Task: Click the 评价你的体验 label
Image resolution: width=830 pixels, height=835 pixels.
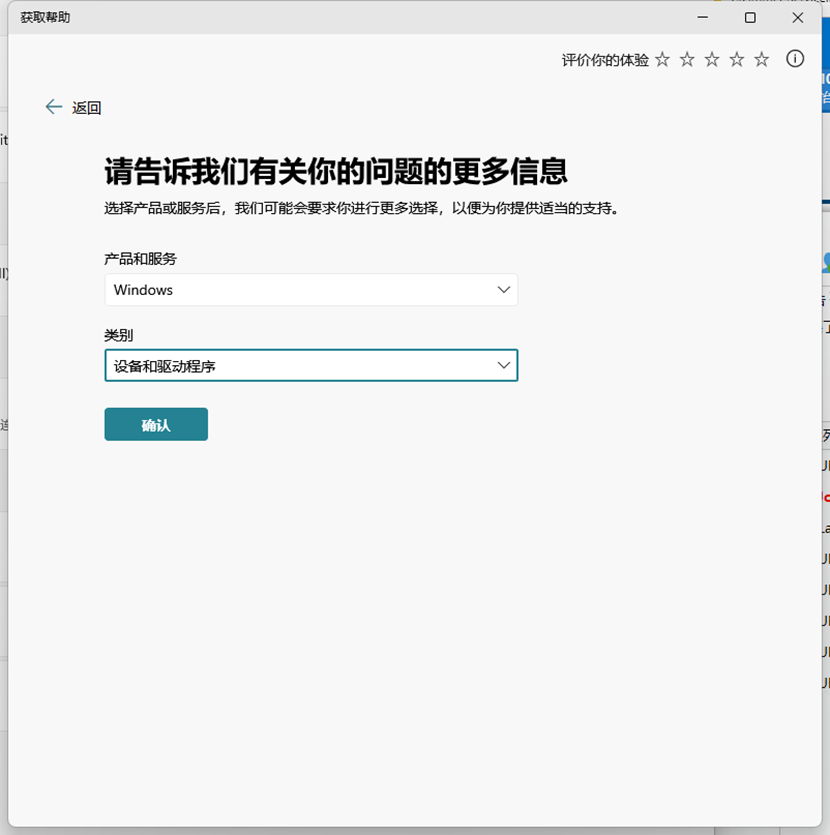Action: pyautogui.click(x=605, y=60)
